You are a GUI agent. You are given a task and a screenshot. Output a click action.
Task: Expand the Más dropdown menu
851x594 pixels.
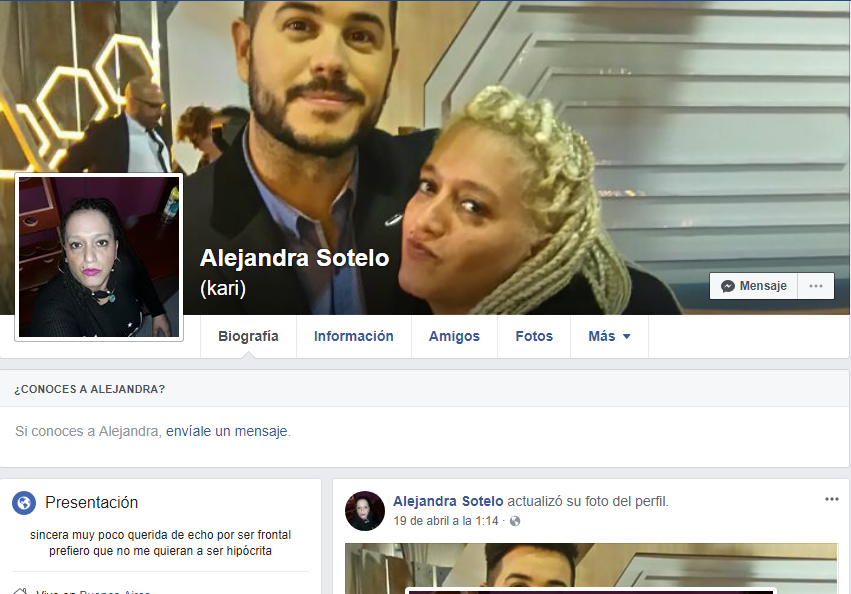(609, 336)
